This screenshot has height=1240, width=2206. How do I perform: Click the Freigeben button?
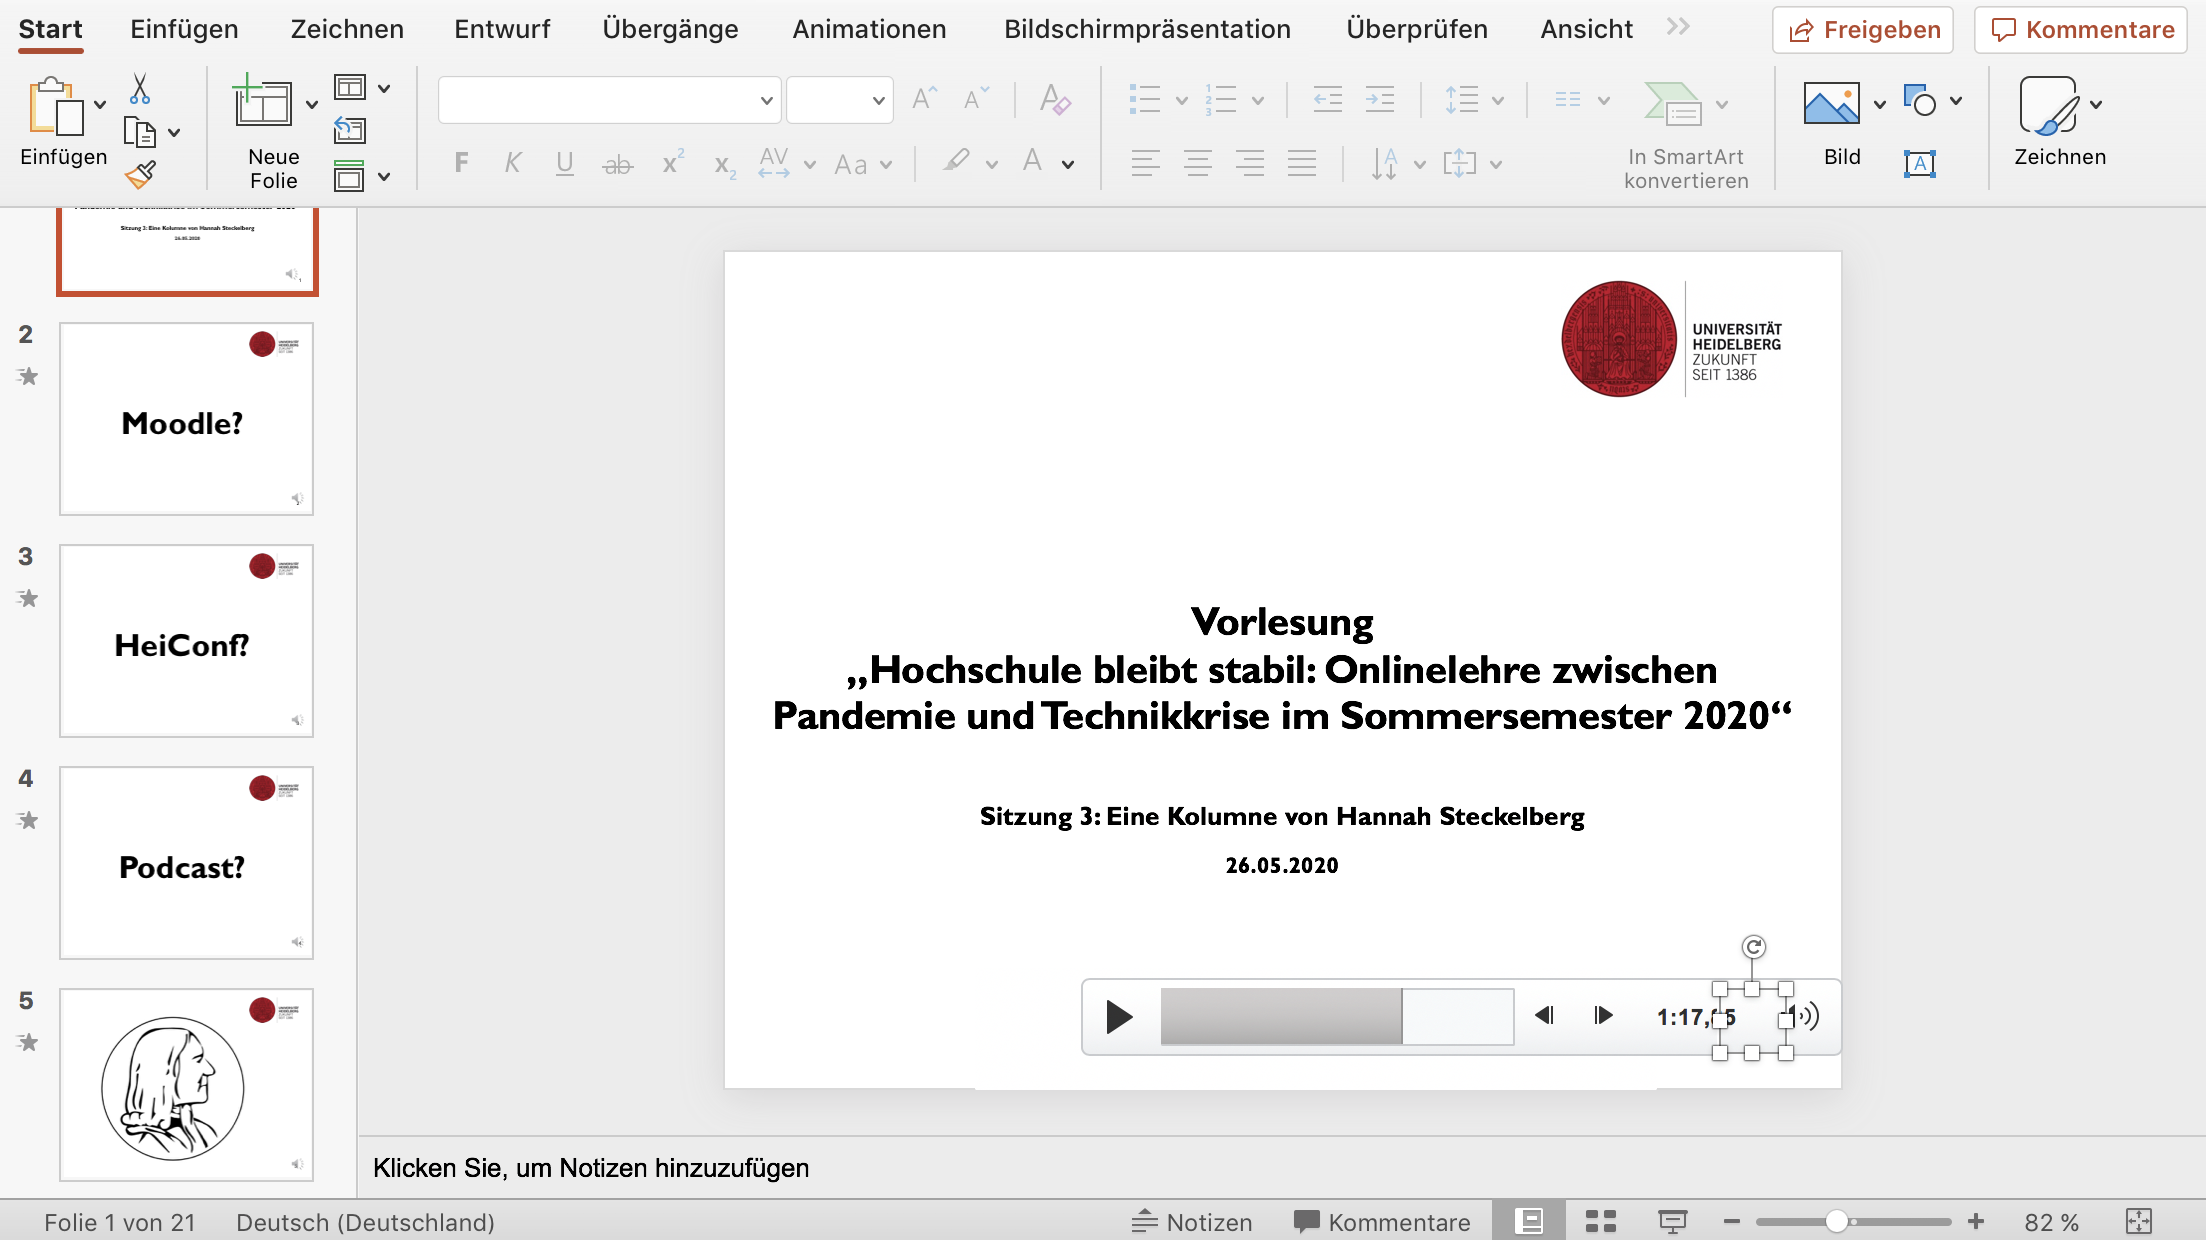click(1863, 29)
